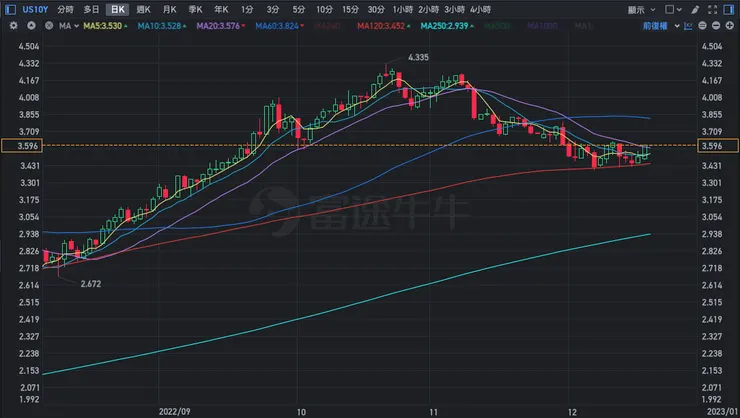
Task: Choose the 10分 ten-minute interval
Action: coord(324,9)
